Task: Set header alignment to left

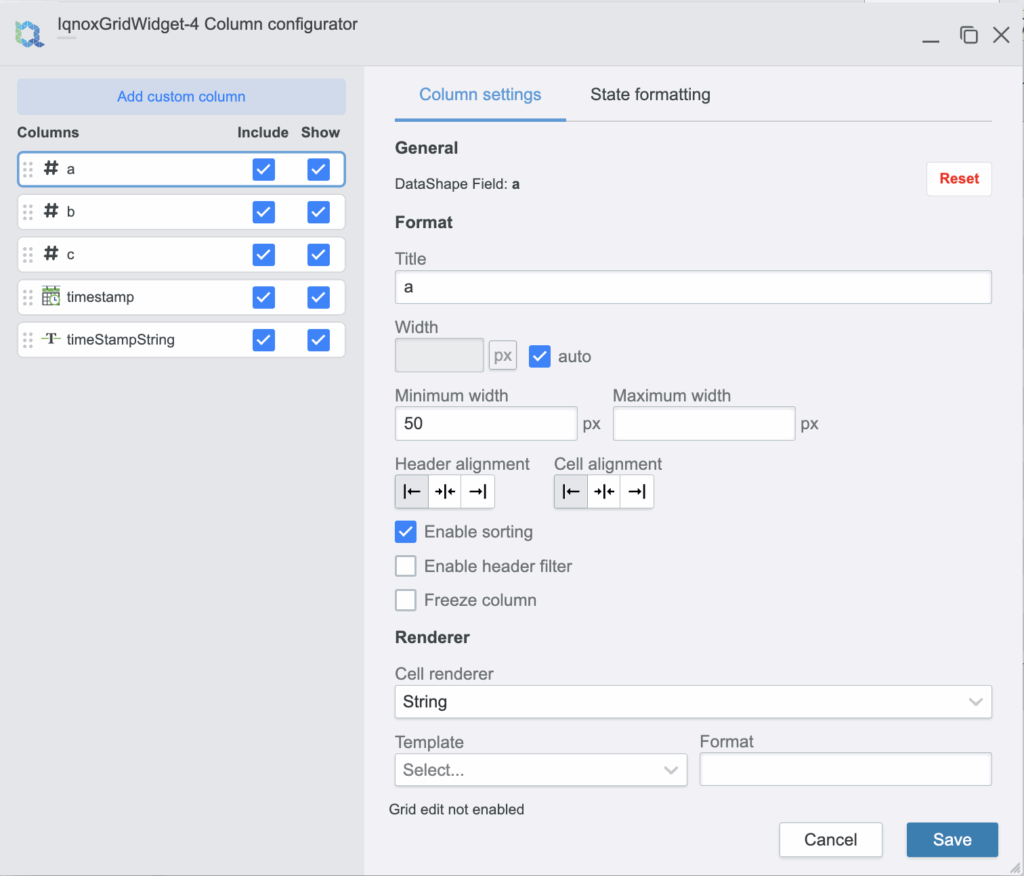Action: [411, 491]
